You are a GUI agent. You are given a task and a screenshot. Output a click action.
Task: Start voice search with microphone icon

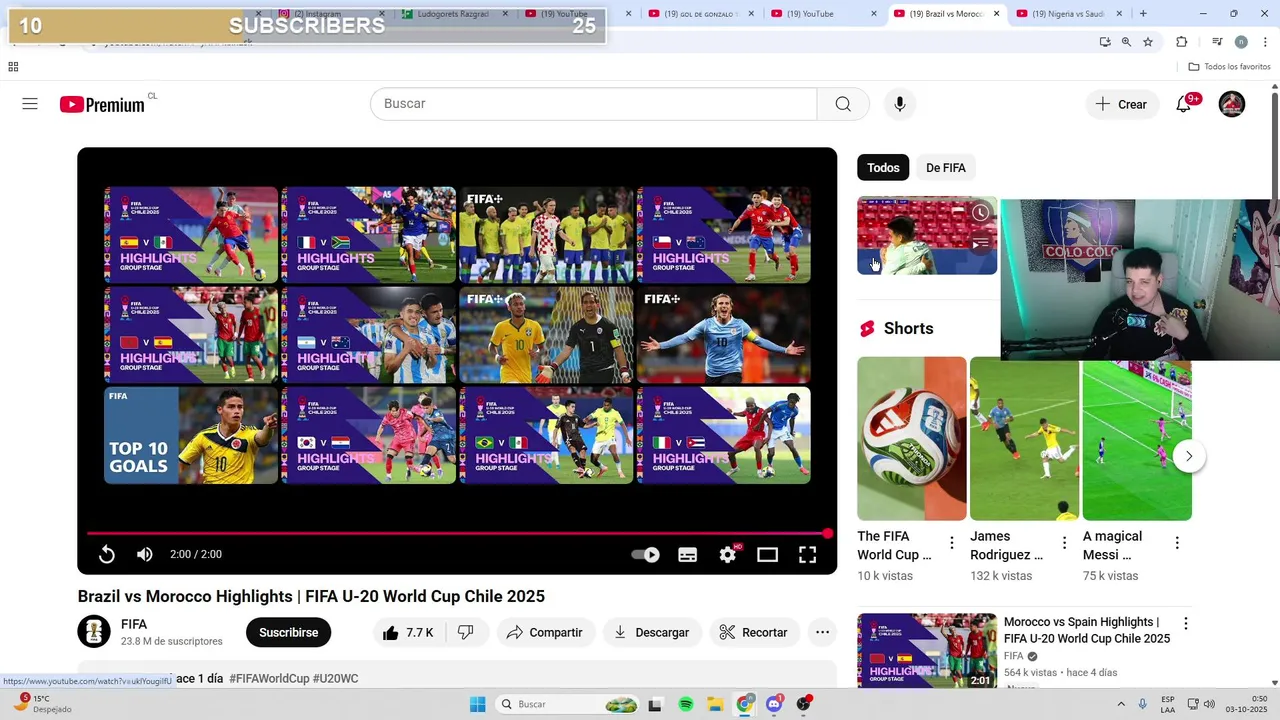click(900, 104)
